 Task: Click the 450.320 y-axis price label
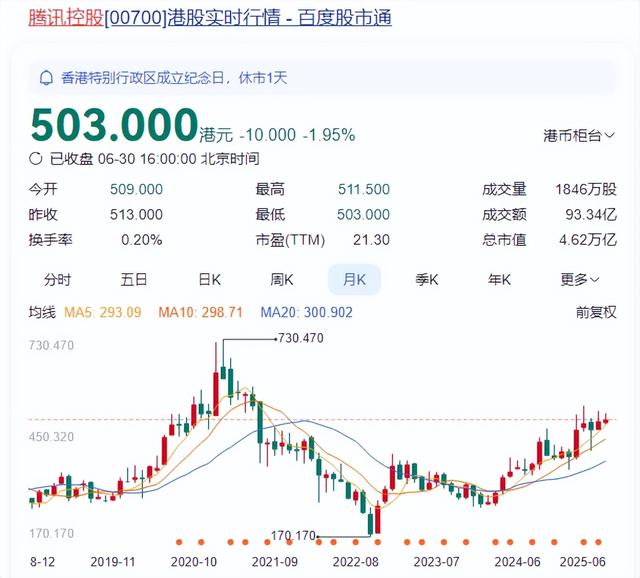click(51, 437)
